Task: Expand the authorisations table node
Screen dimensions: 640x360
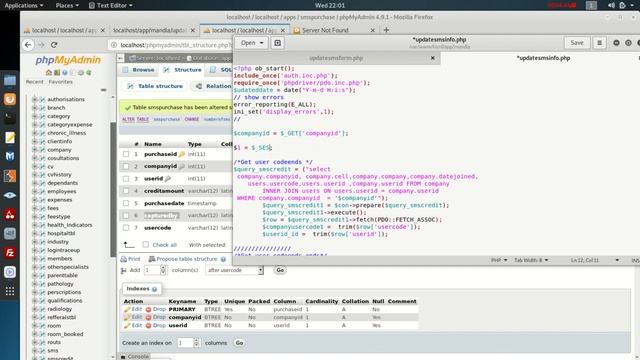Action: click(x=35, y=99)
